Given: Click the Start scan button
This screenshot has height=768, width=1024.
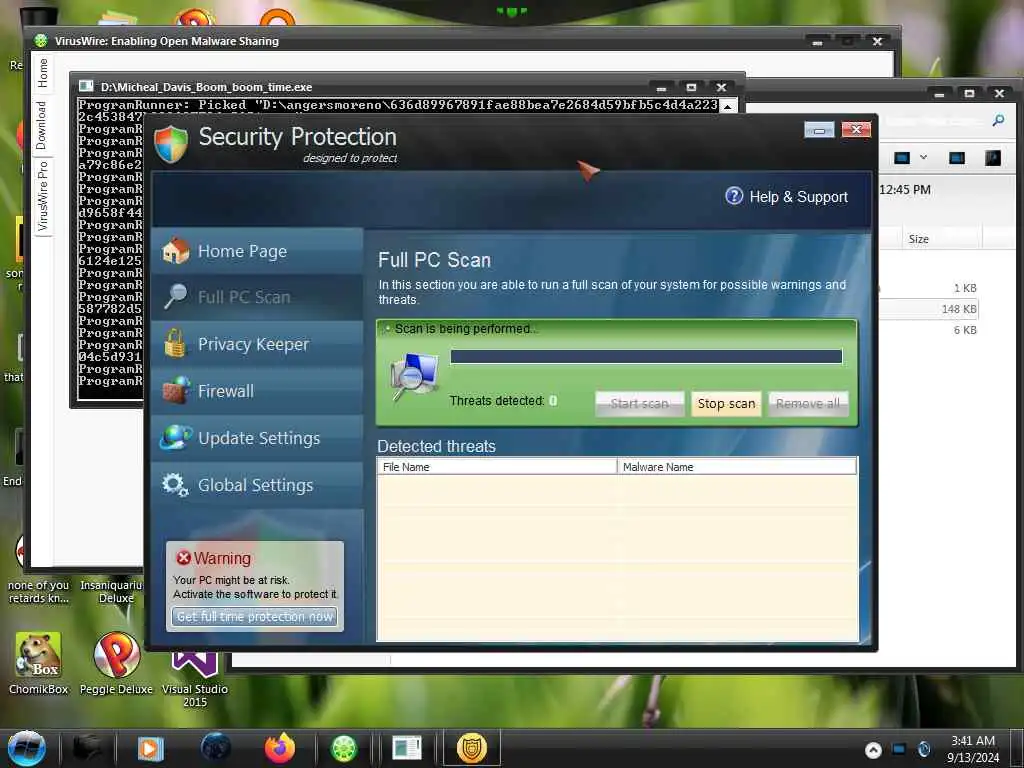Looking at the screenshot, I should pyautogui.click(x=639, y=404).
